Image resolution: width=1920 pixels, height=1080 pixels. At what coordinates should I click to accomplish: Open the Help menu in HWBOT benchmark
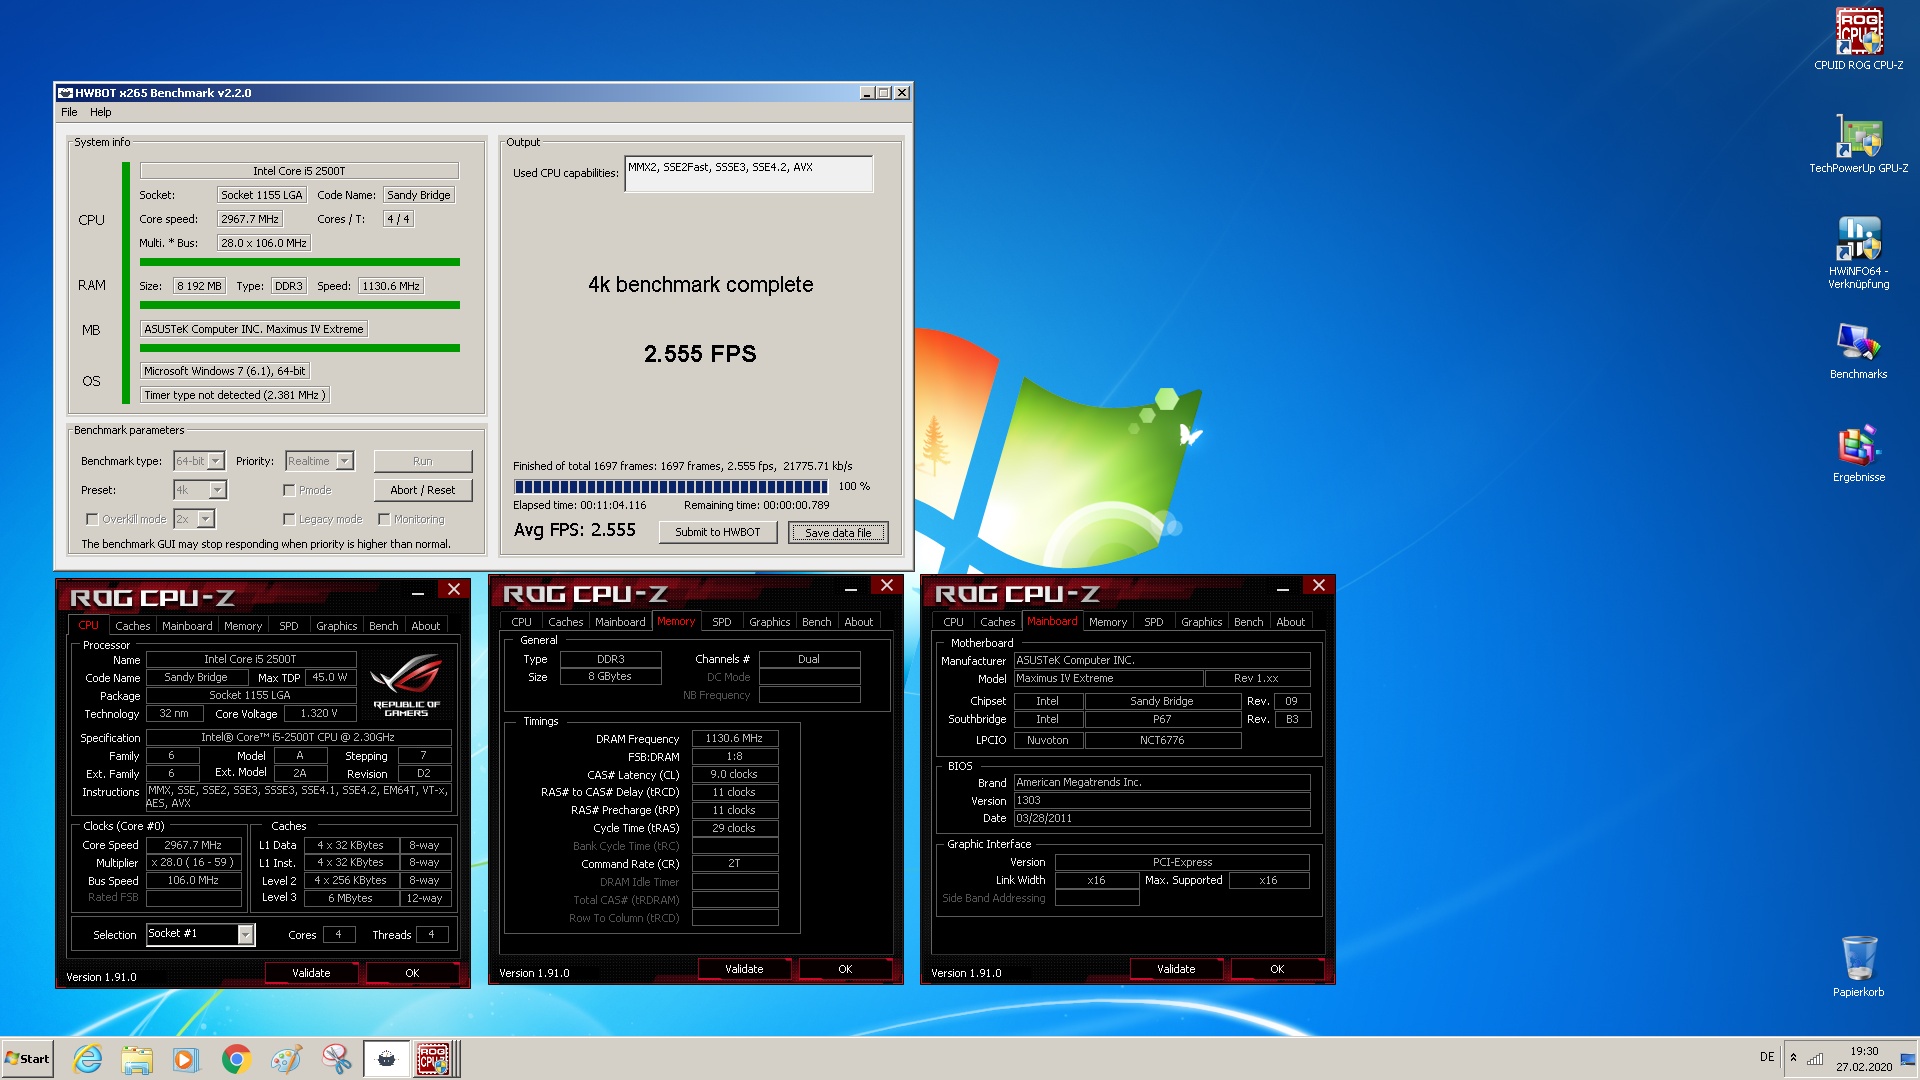(x=101, y=112)
